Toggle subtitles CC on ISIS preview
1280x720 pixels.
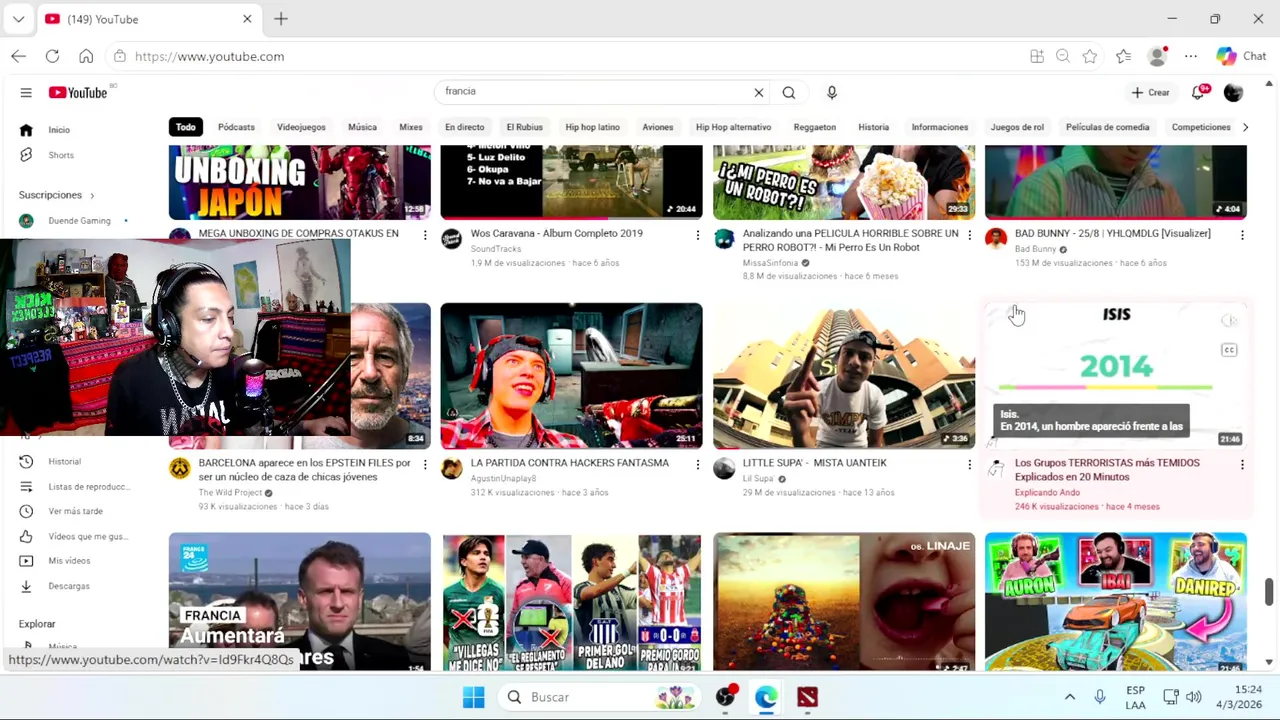pyautogui.click(x=1229, y=350)
